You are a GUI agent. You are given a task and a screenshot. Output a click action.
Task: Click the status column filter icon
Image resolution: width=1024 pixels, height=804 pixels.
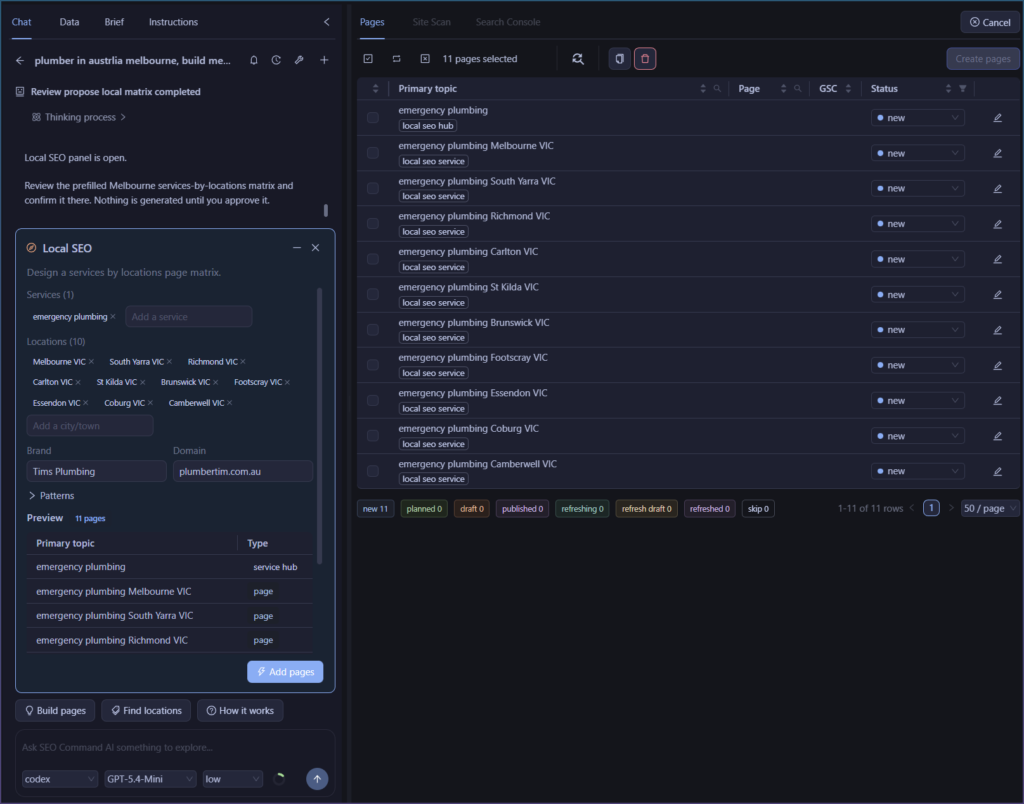click(x=963, y=89)
